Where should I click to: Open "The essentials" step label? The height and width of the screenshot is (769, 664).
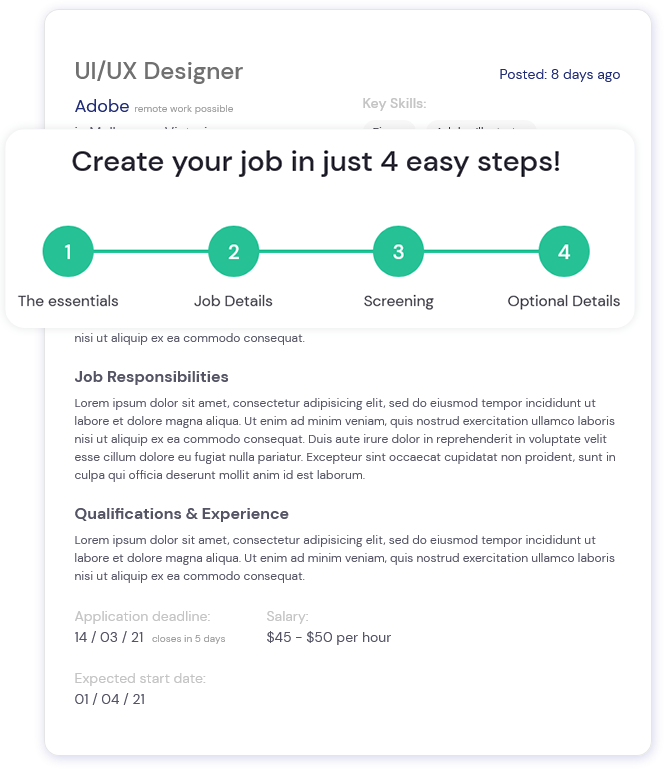pos(68,301)
